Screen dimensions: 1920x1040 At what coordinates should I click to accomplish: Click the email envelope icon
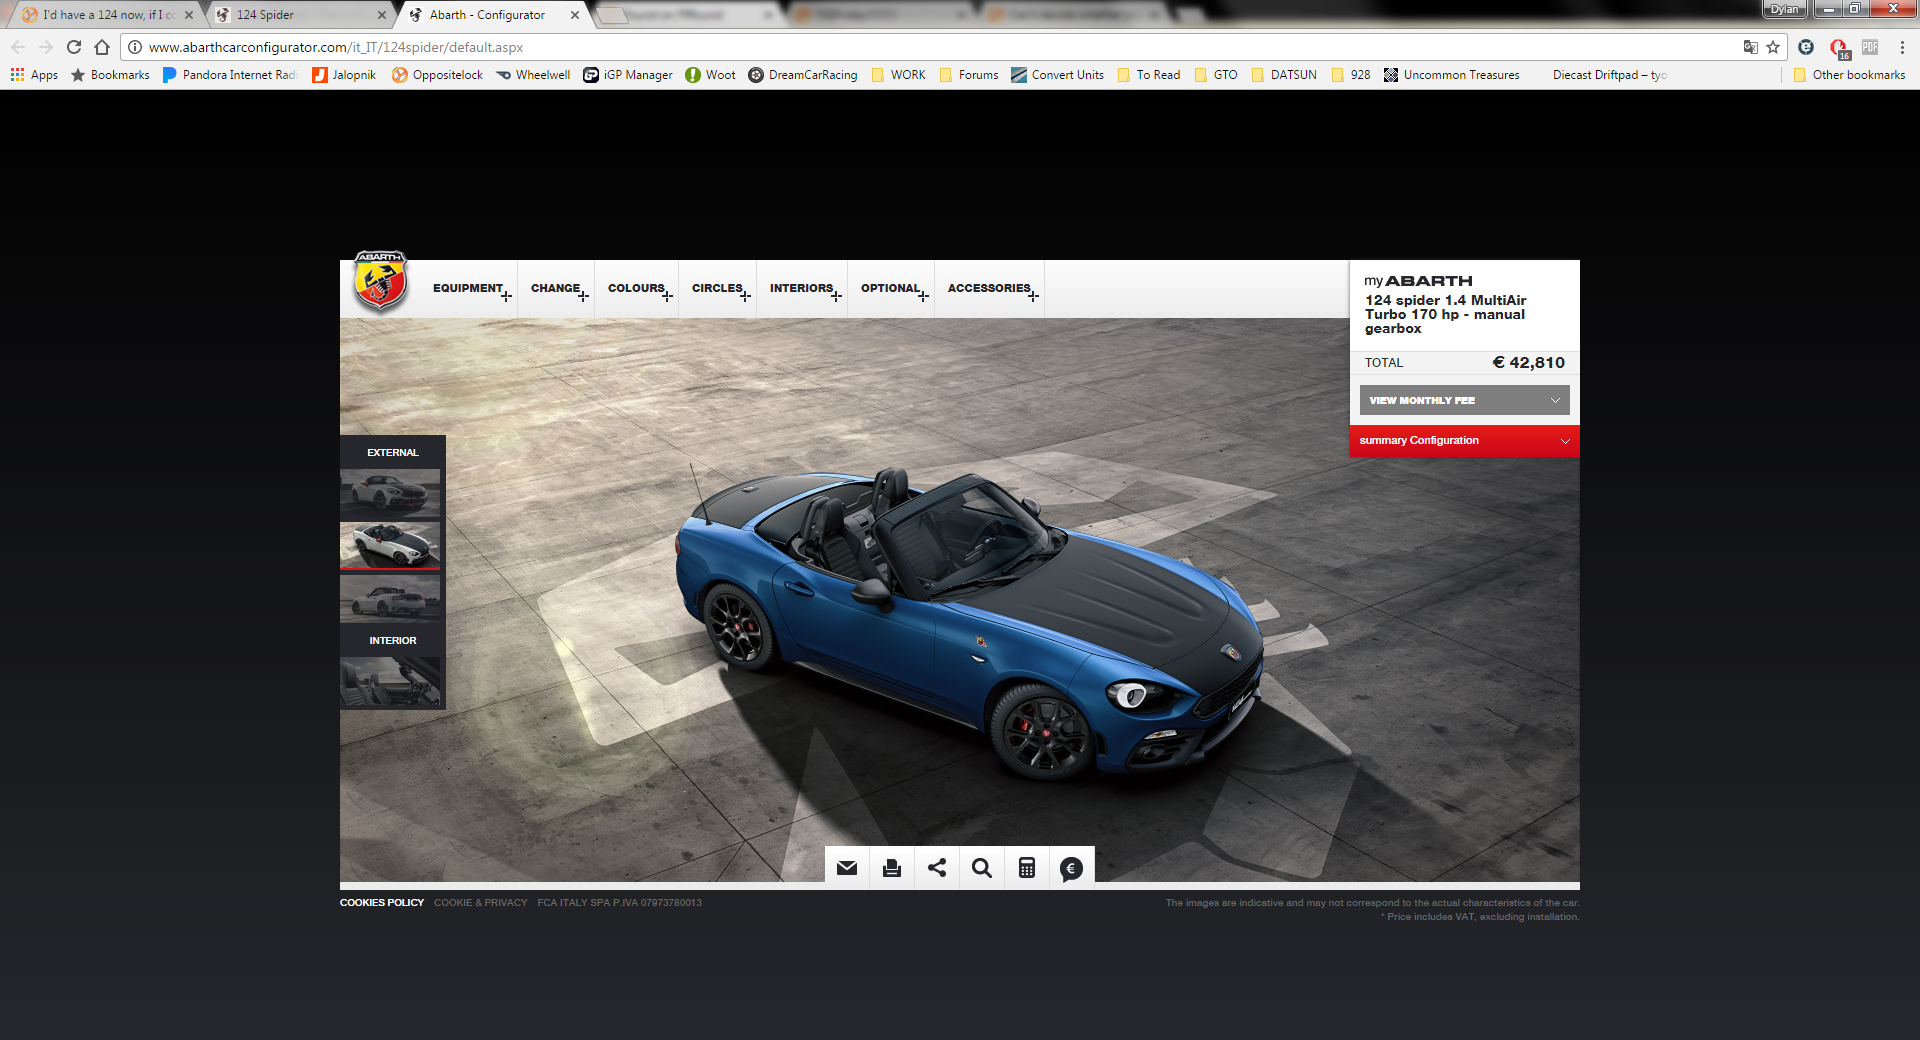(x=847, y=868)
